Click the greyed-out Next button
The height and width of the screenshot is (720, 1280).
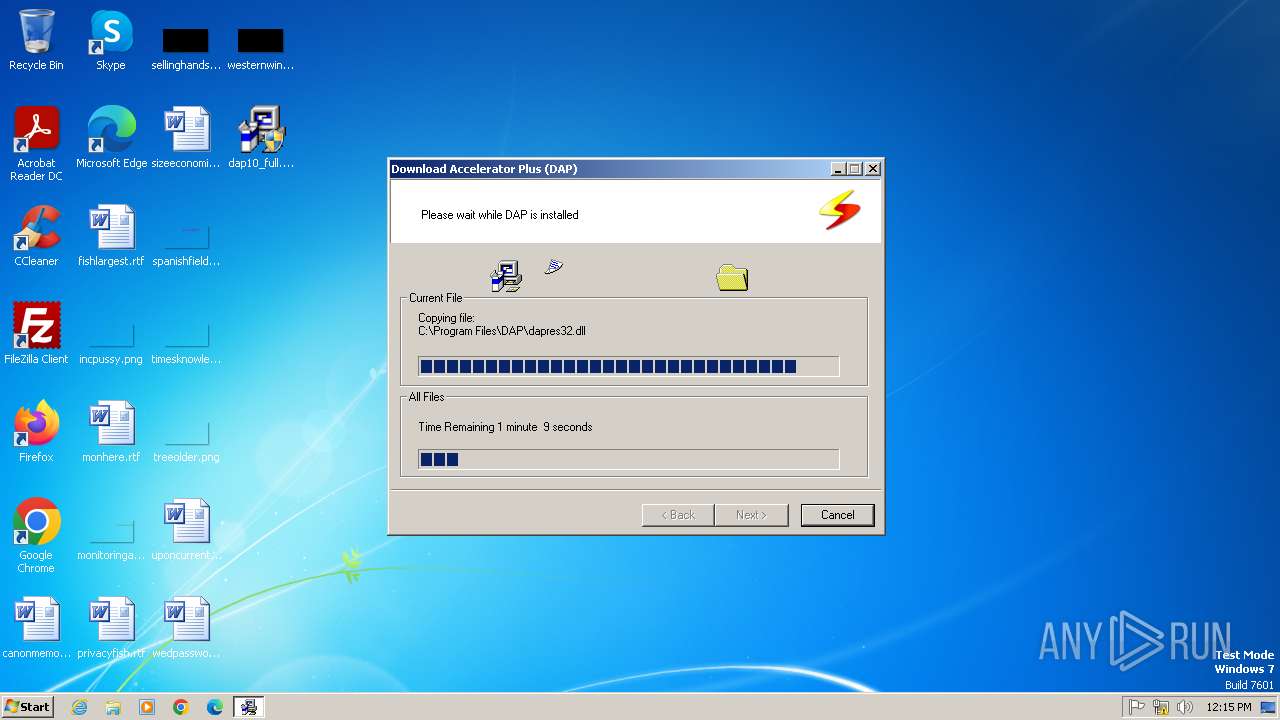click(751, 515)
